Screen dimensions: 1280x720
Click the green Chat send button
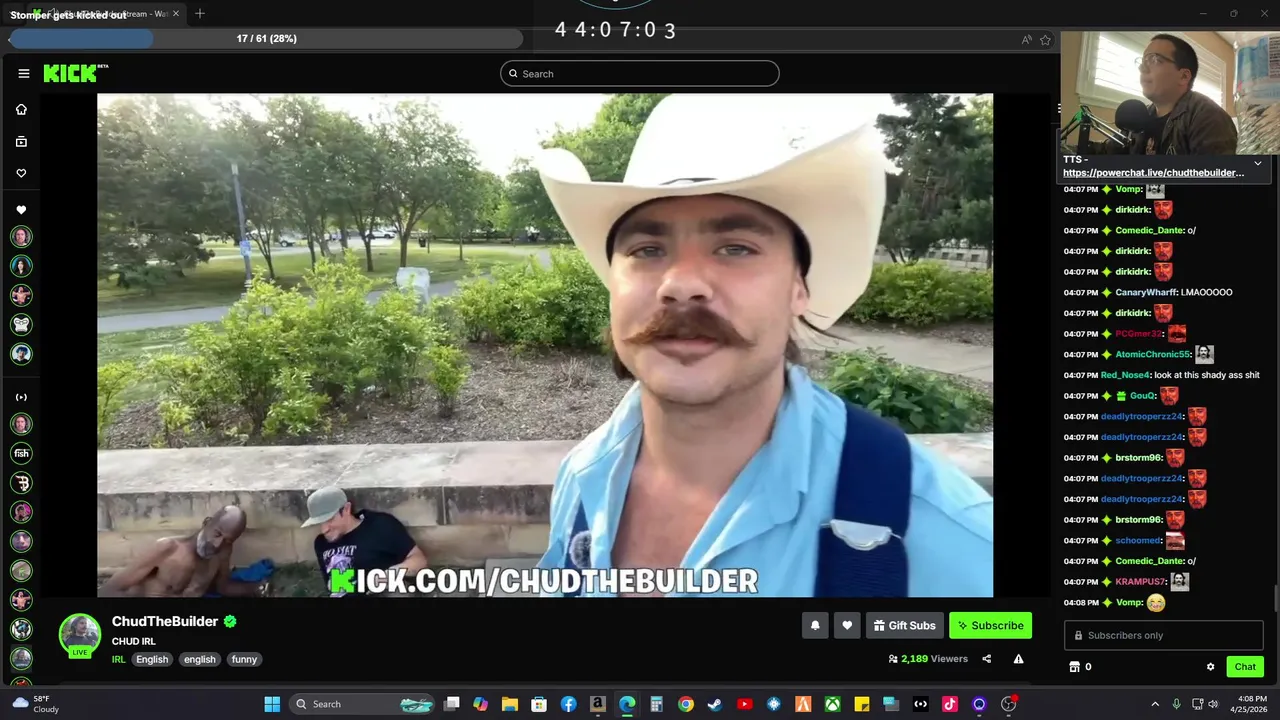point(1245,667)
